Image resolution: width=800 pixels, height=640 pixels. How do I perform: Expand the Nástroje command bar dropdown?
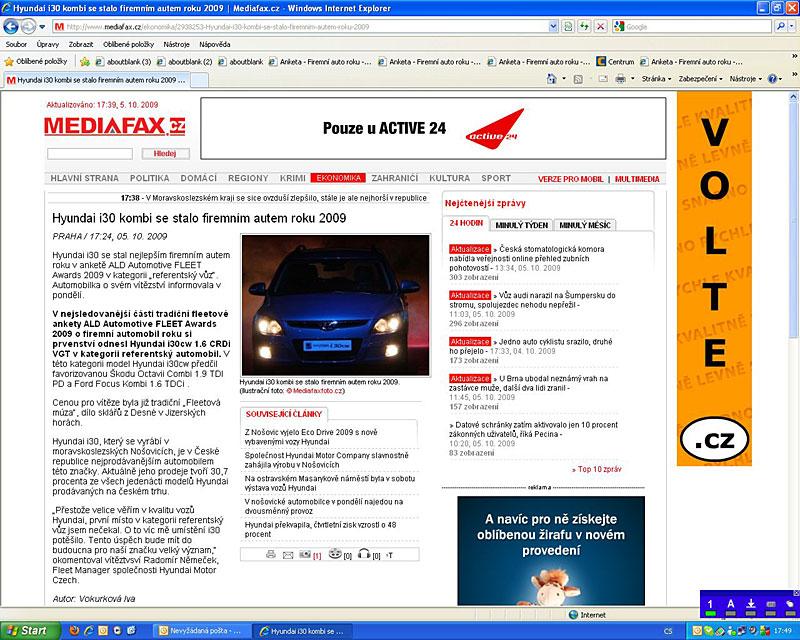(x=745, y=79)
